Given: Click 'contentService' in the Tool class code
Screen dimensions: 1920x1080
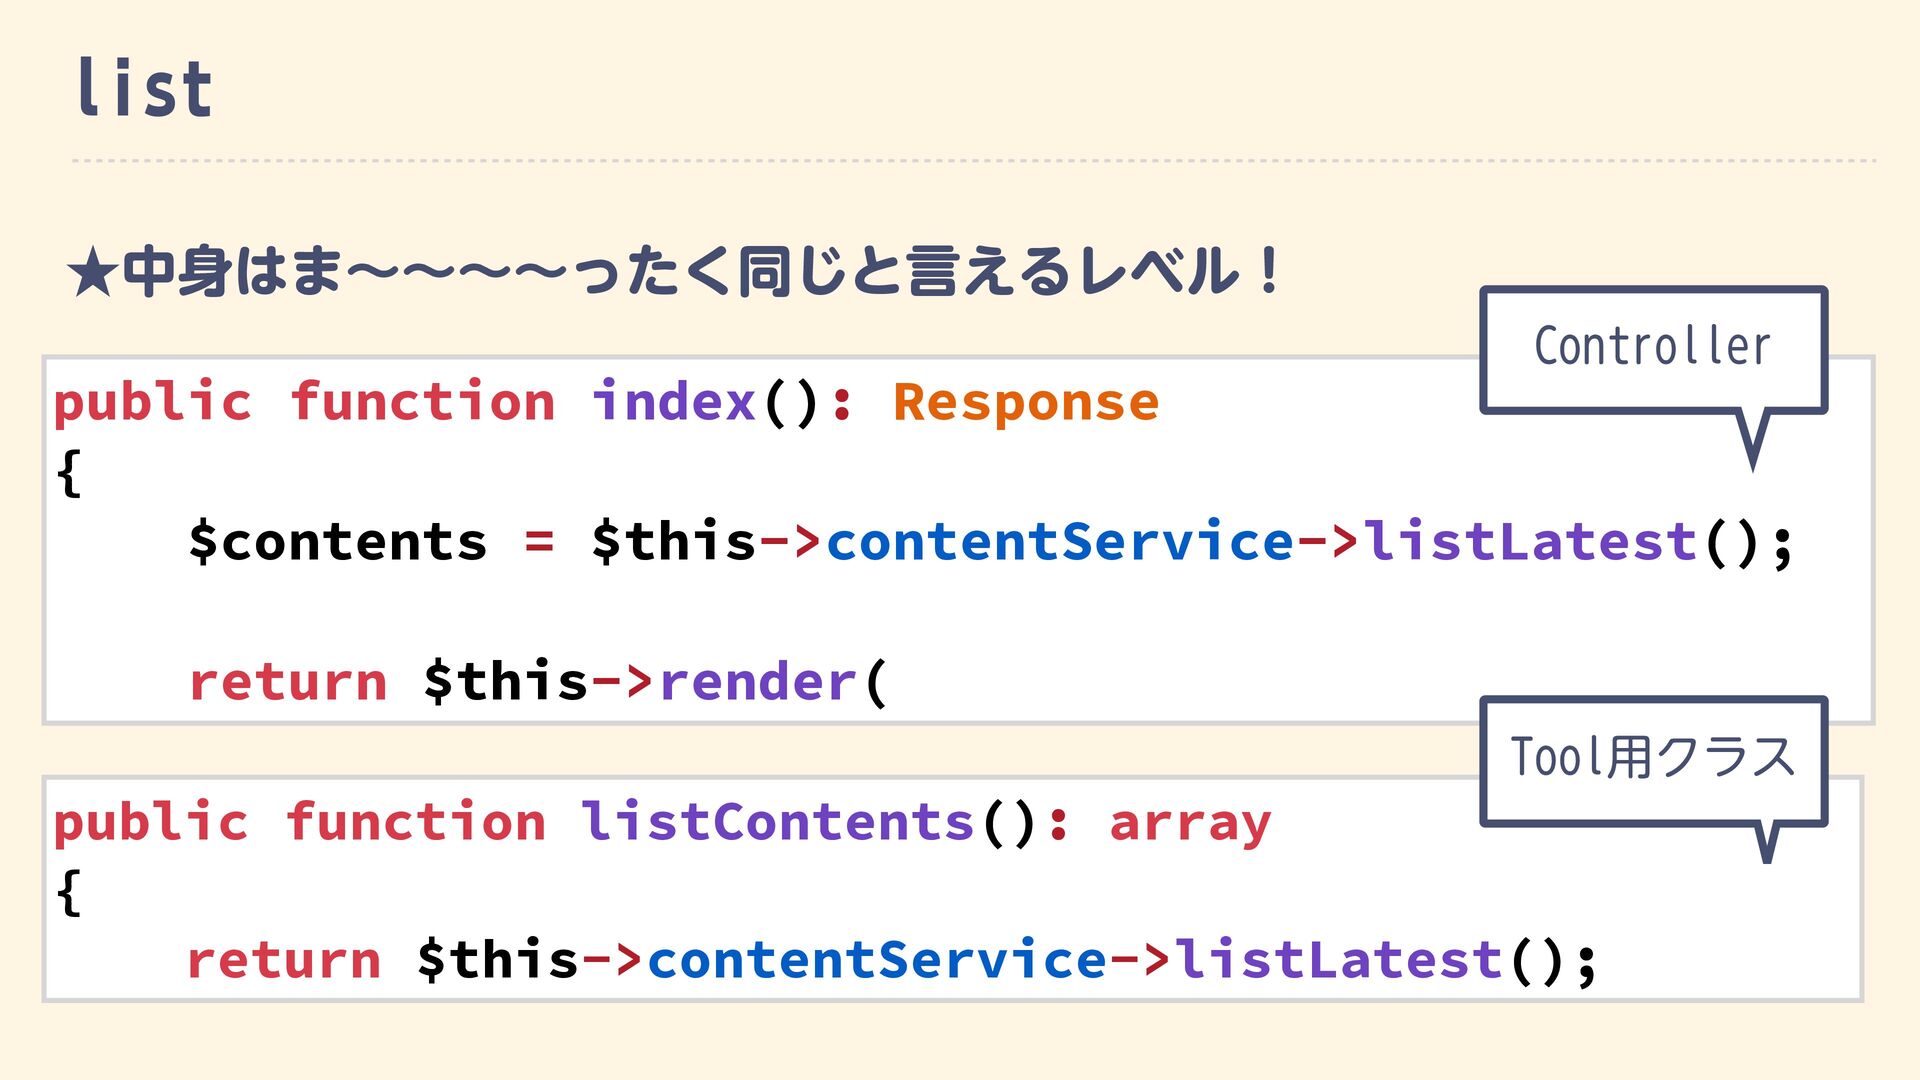Looking at the screenshot, I should click(x=877, y=960).
